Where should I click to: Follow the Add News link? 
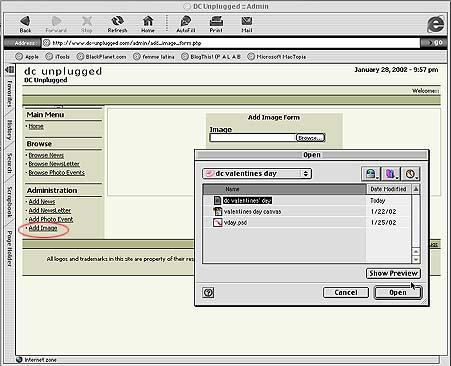[x=42, y=202]
